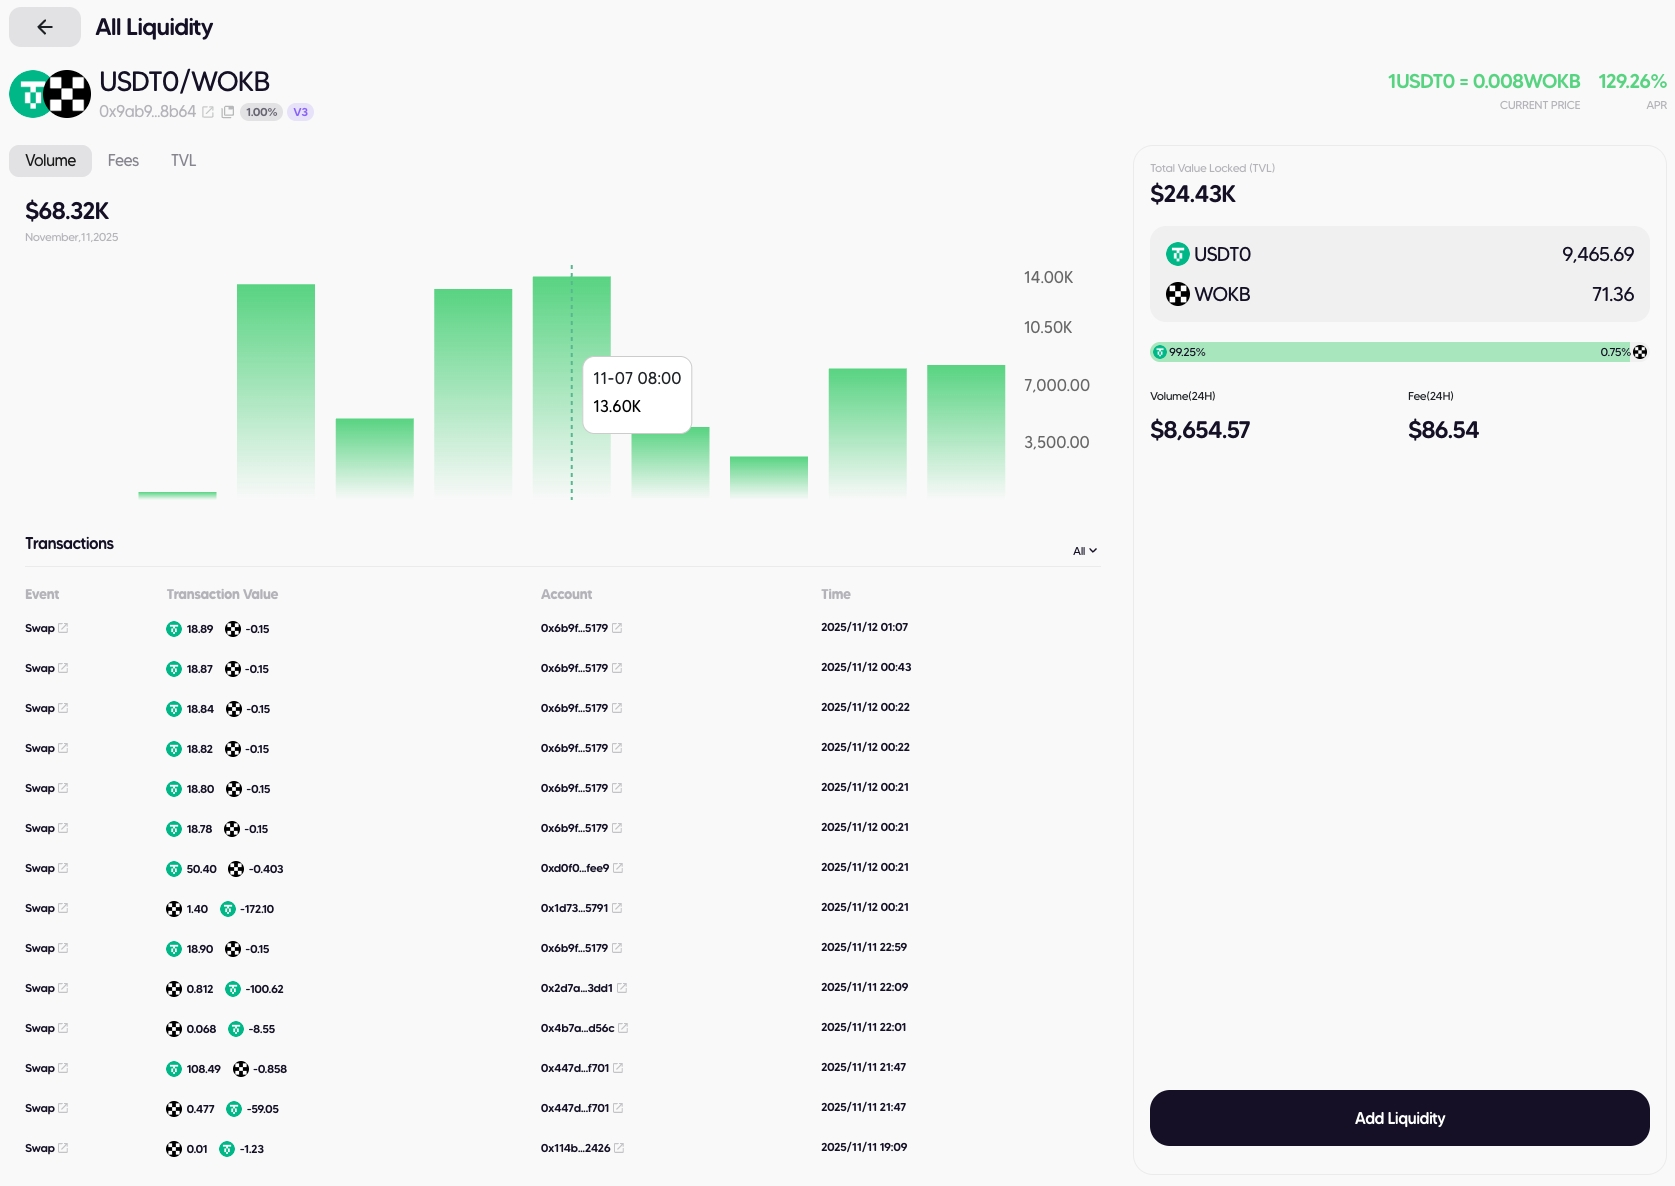1675x1186 pixels.
Task: Open pool address 0x9ab9...8b64 in explorer
Action: pos(208,112)
